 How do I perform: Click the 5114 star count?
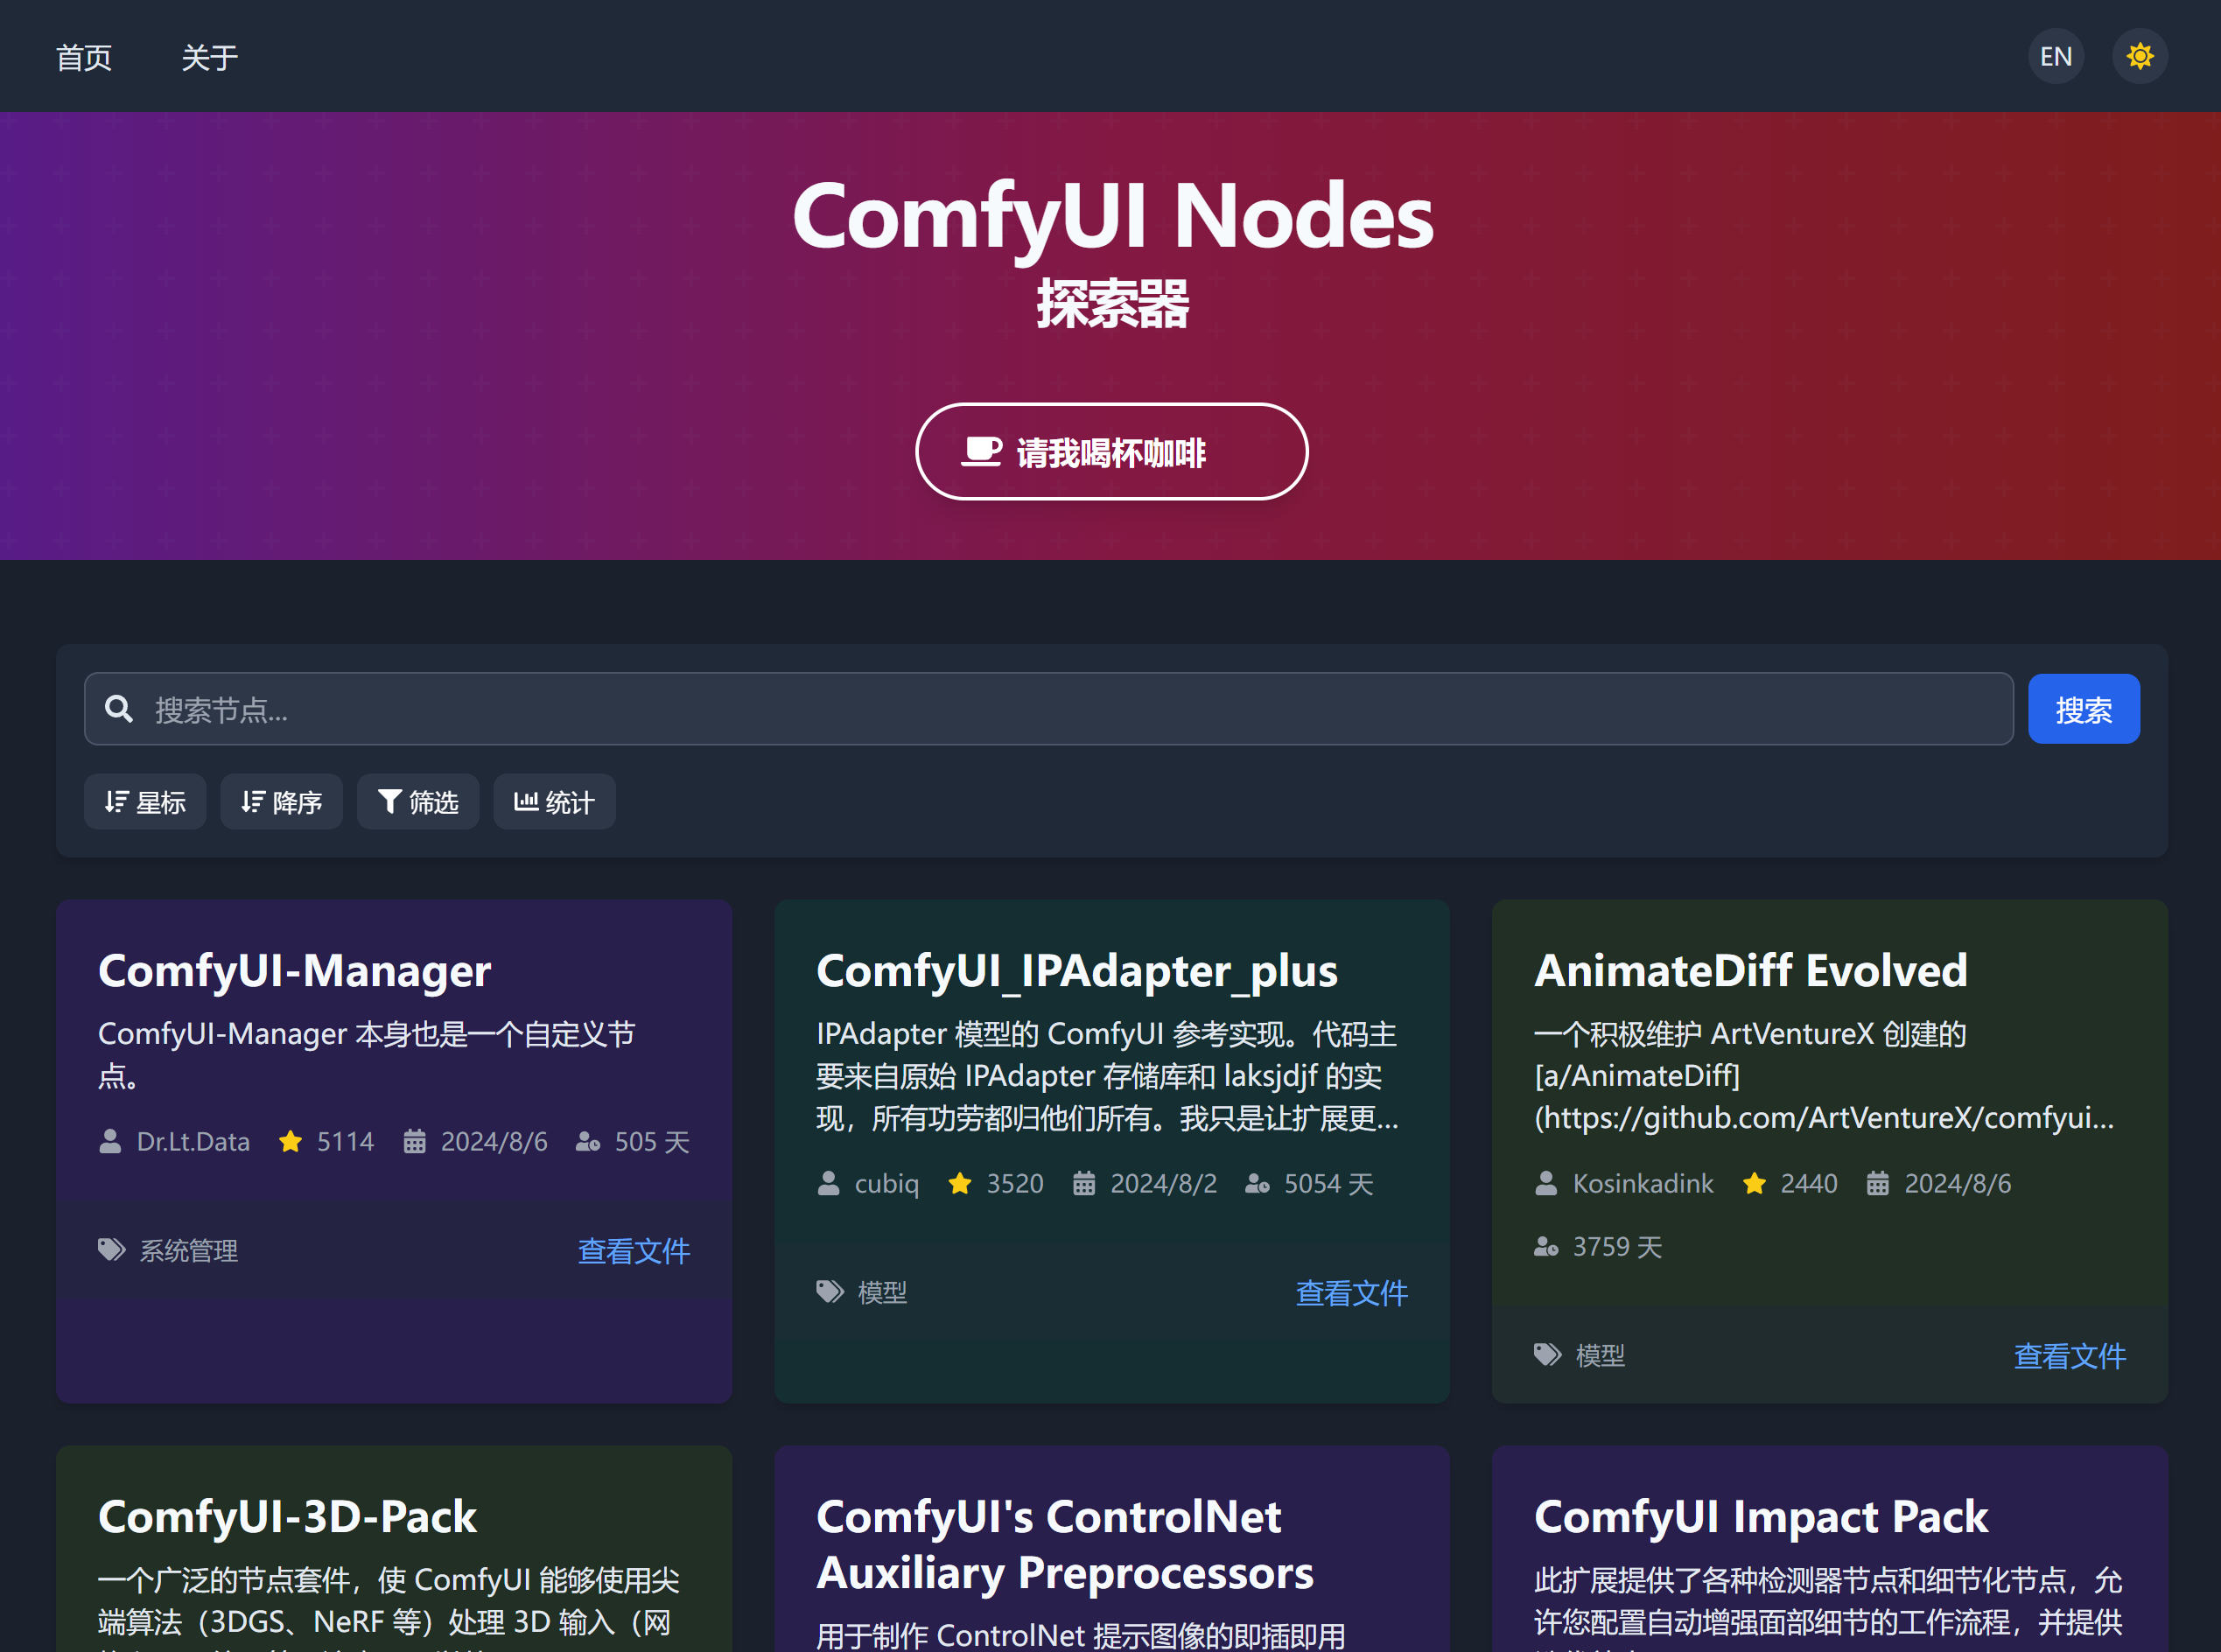pos(345,1141)
